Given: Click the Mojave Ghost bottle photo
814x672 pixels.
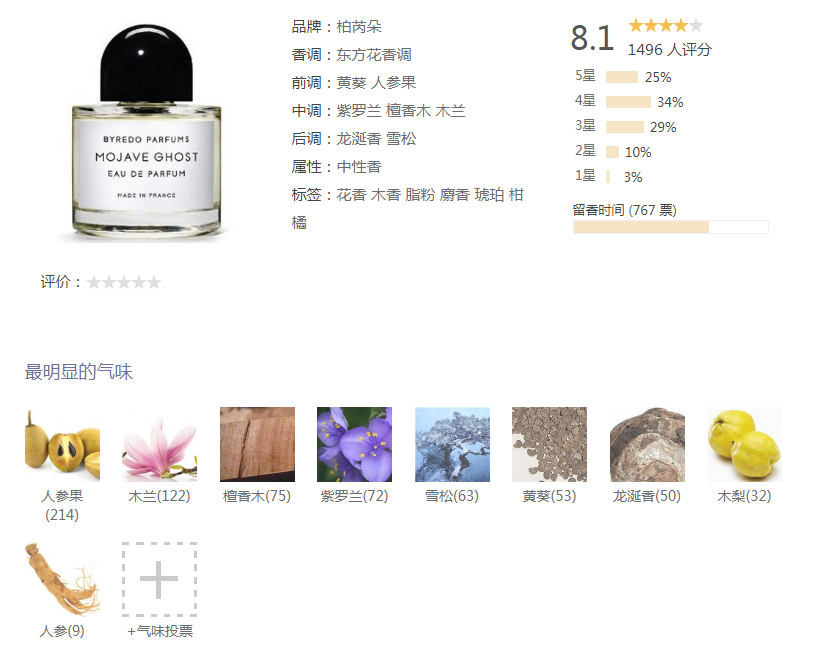Looking at the screenshot, I should pos(146,133).
